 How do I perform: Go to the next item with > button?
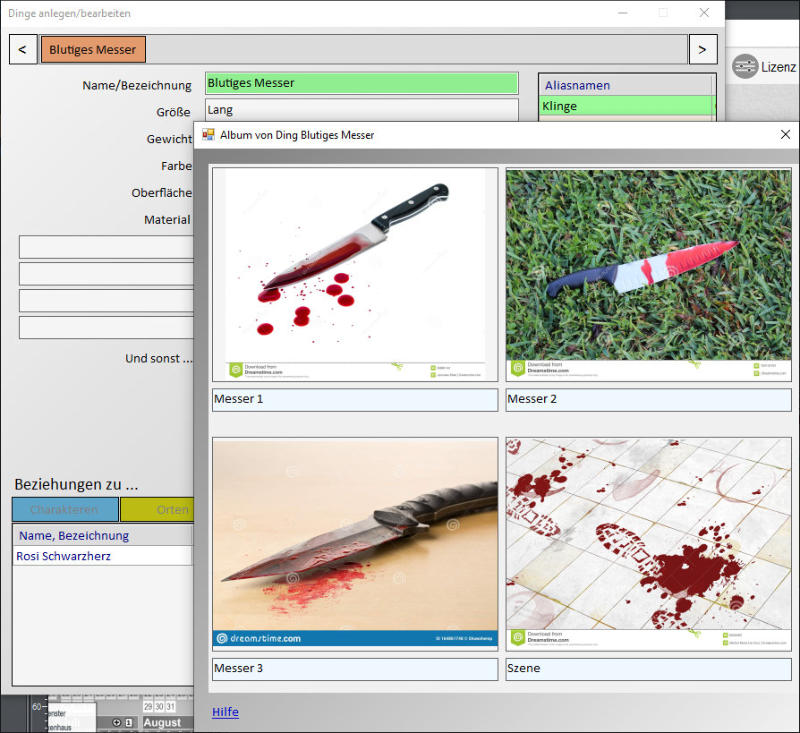point(702,49)
